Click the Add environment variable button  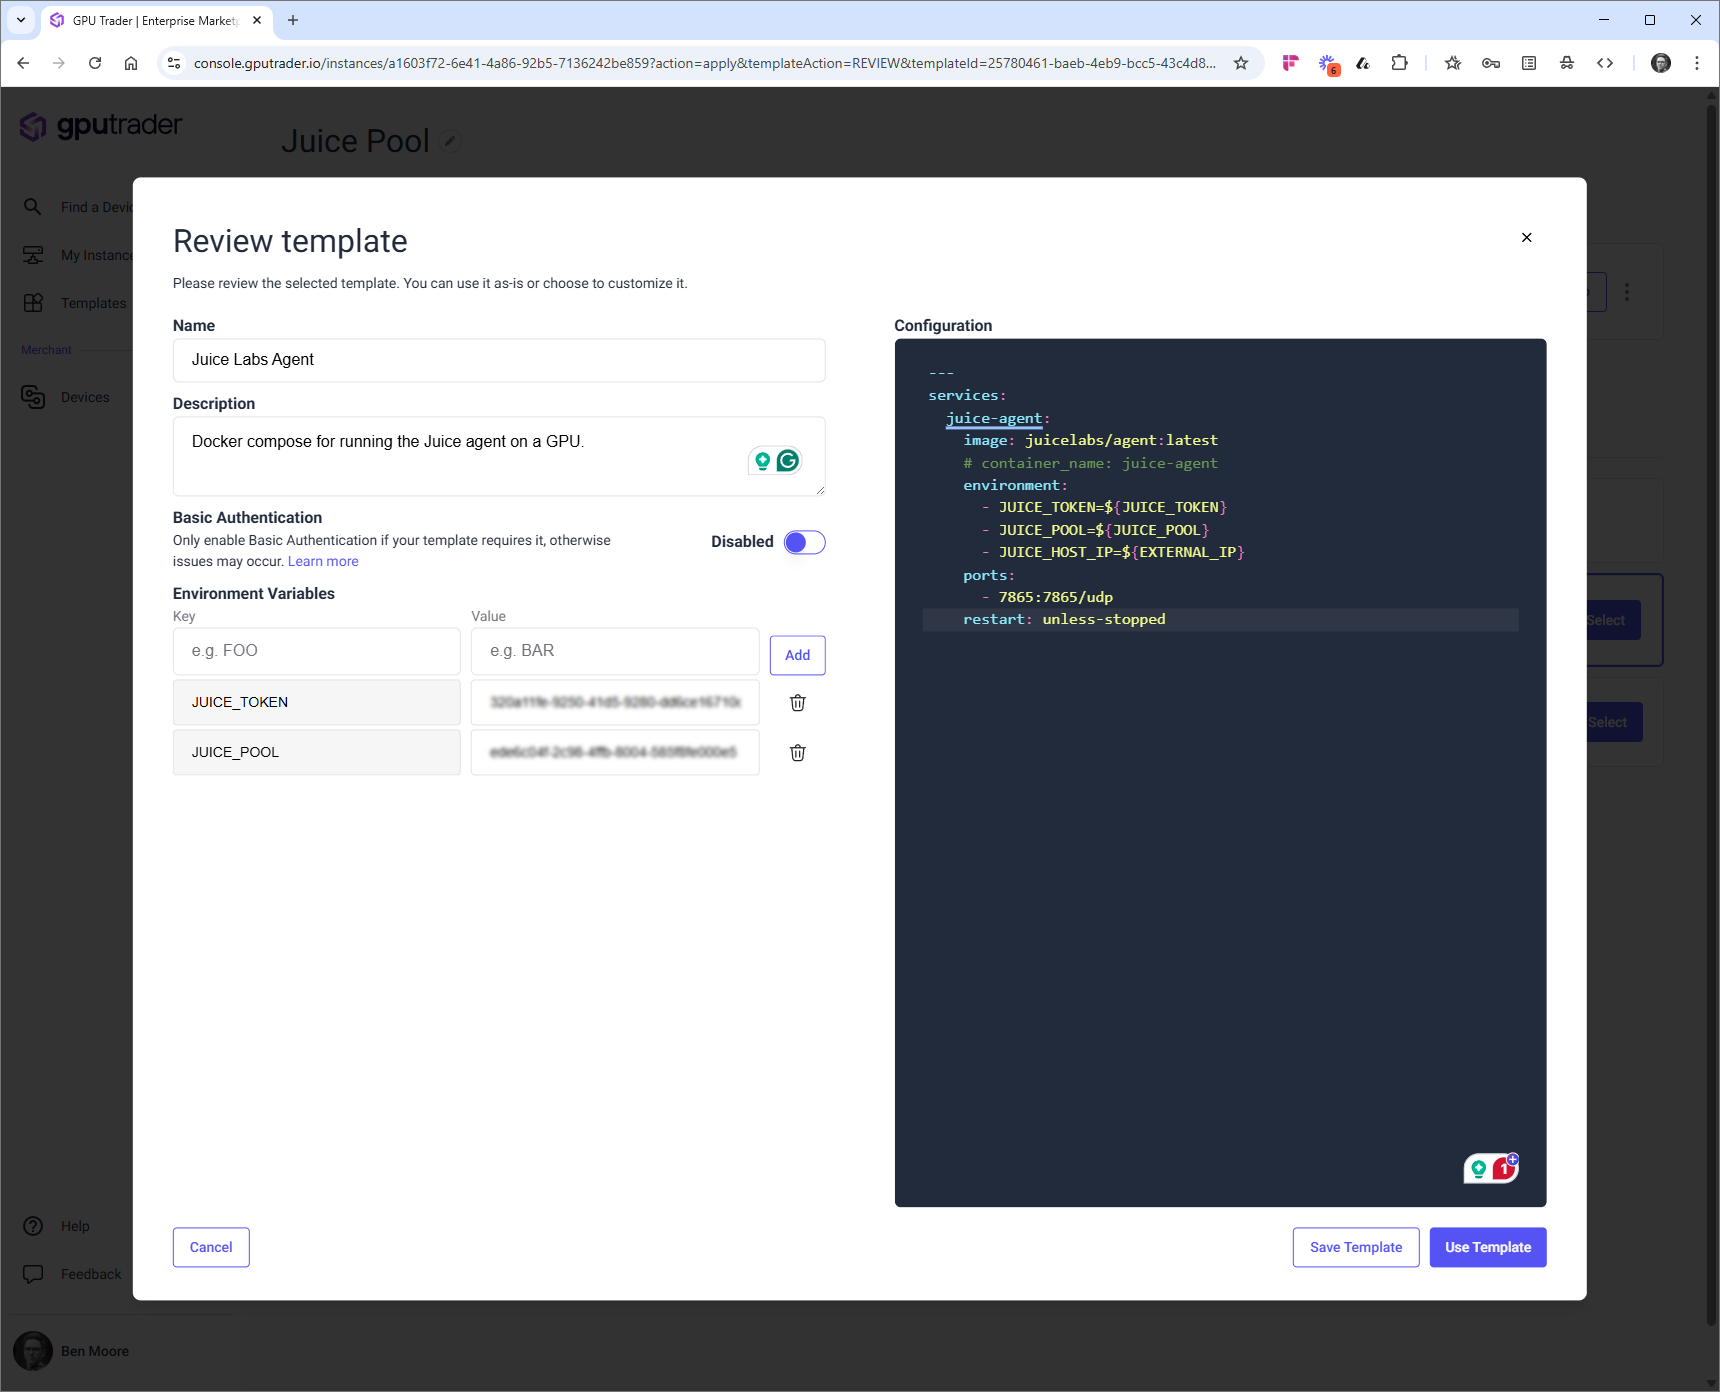click(x=797, y=655)
